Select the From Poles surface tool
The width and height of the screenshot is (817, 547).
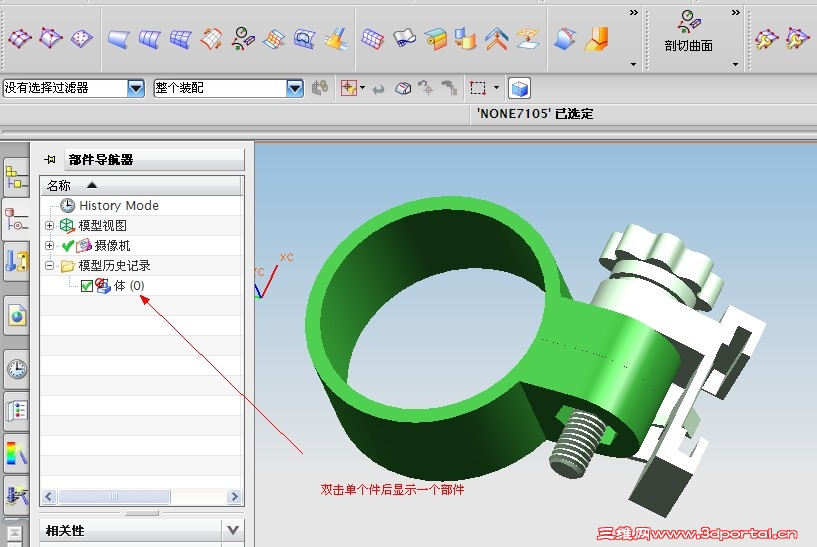tap(51, 39)
